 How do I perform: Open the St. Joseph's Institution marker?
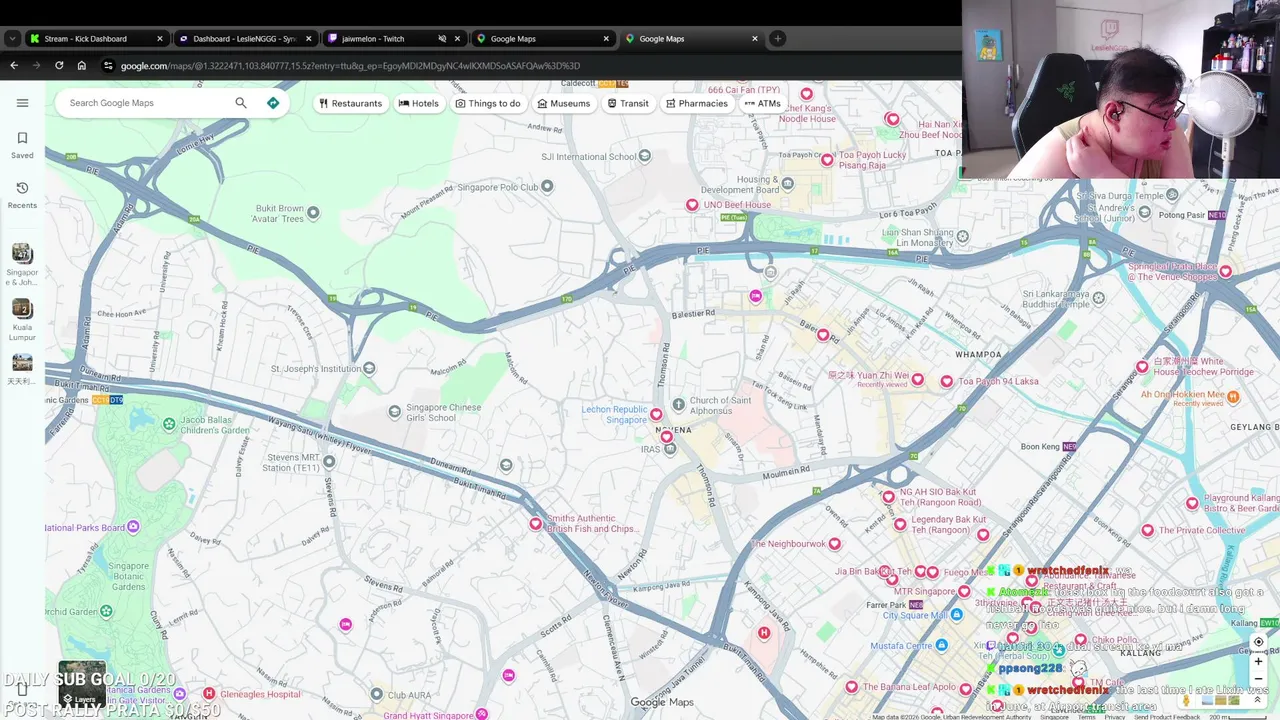click(x=369, y=369)
